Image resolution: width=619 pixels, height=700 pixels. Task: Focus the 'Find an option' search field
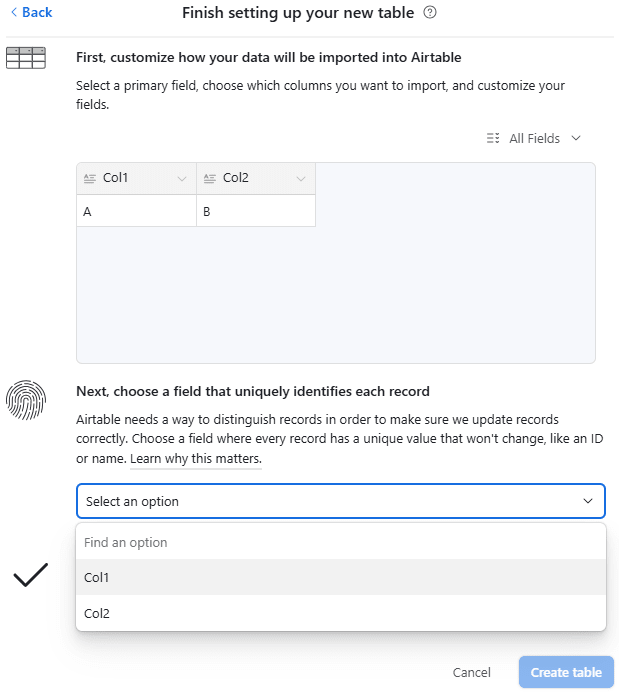click(340, 542)
